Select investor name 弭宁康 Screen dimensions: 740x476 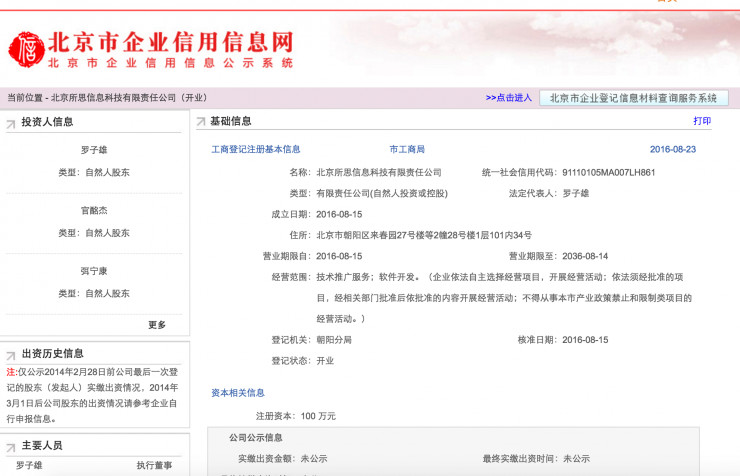click(94, 271)
